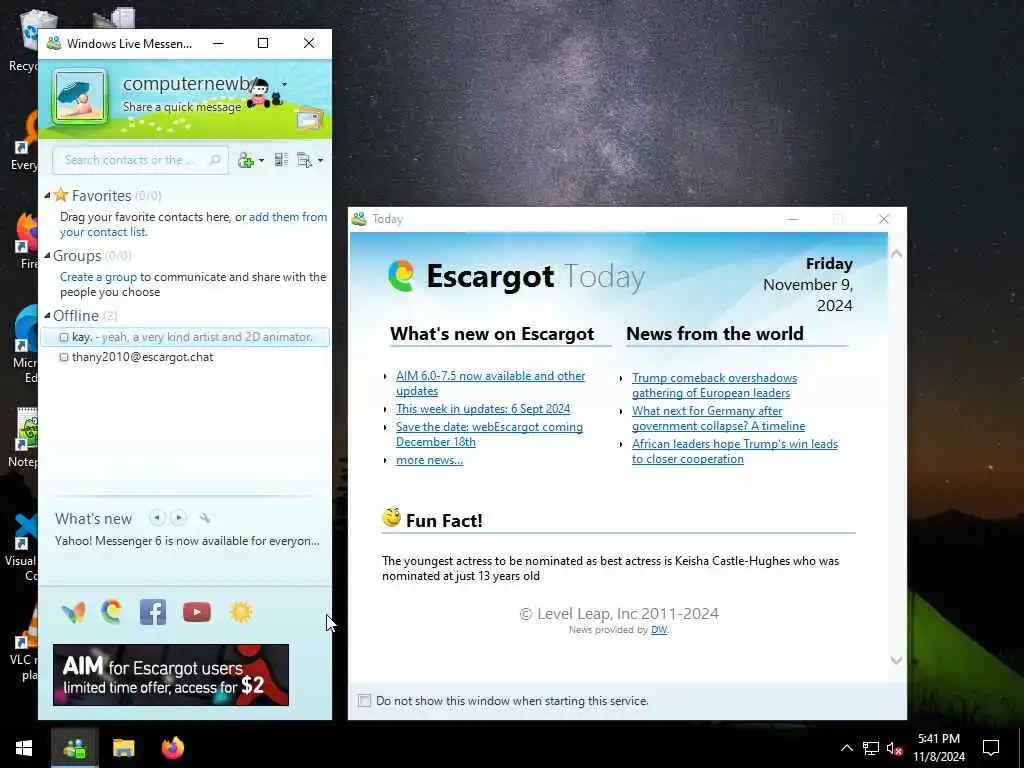
Task: Open the dropdown arrow beside Show menu icon
Action: [x=320, y=161]
